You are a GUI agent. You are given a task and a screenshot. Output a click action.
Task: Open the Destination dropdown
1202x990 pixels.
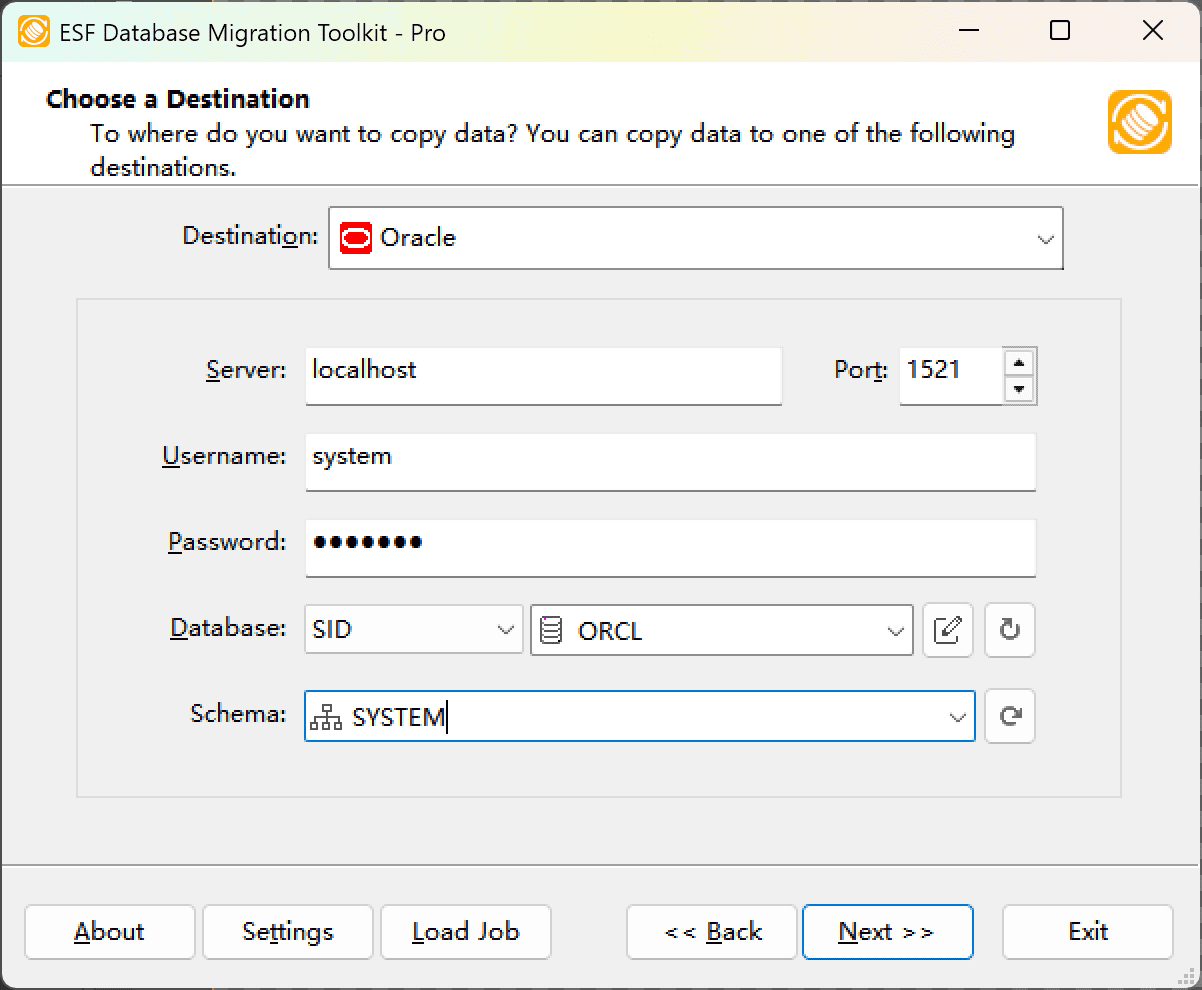pos(1046,238)
